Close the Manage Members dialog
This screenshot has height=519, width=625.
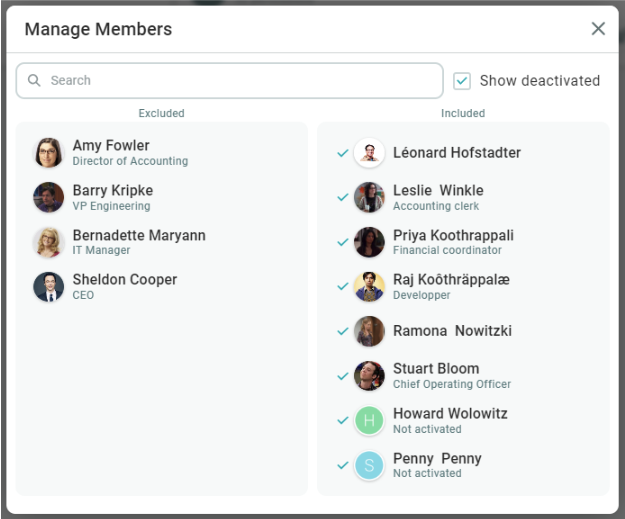coord(598,29)
